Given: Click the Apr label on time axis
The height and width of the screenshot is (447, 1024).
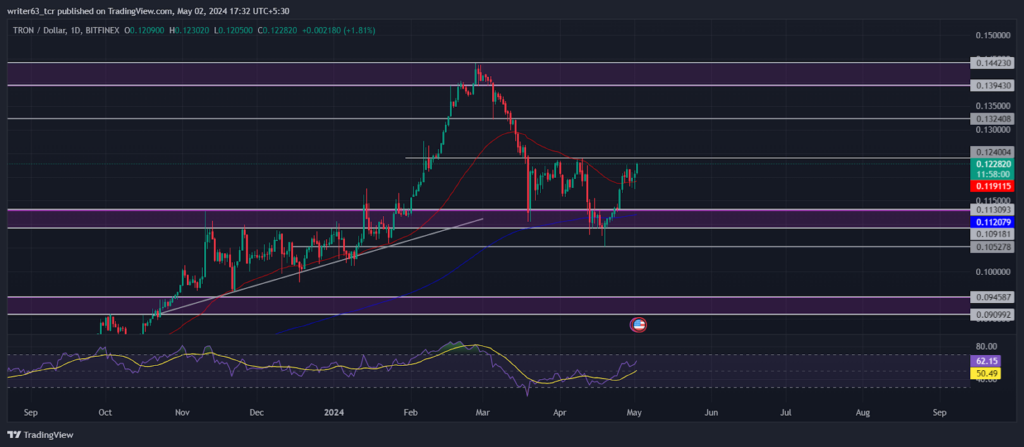Looking at the screenshot, I should click(x=559, y=413).
